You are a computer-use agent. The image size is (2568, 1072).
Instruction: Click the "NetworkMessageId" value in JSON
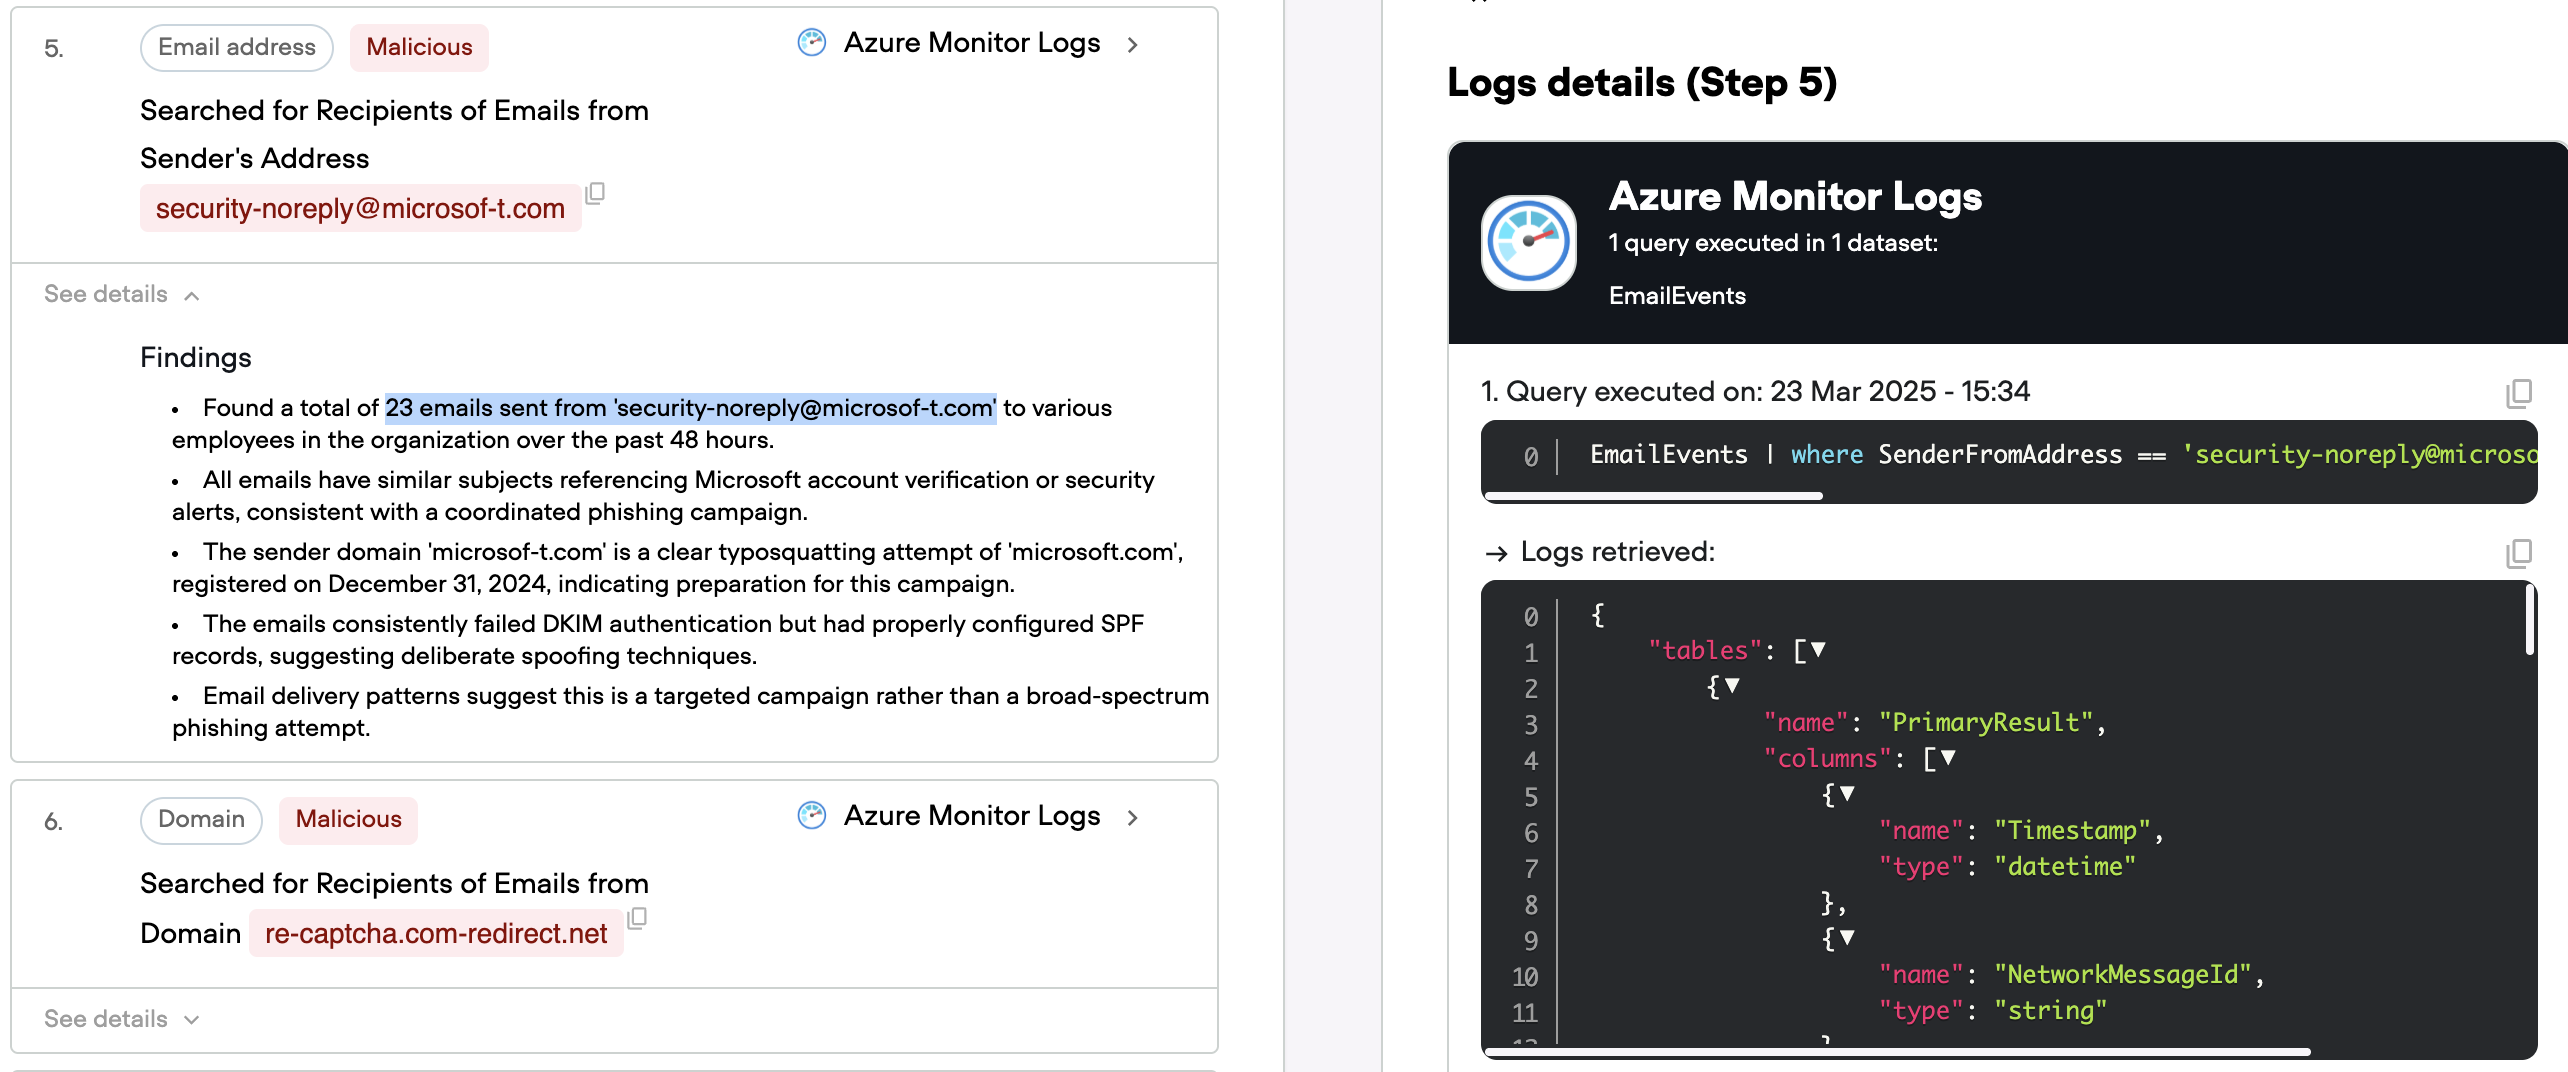[2122, 974]
